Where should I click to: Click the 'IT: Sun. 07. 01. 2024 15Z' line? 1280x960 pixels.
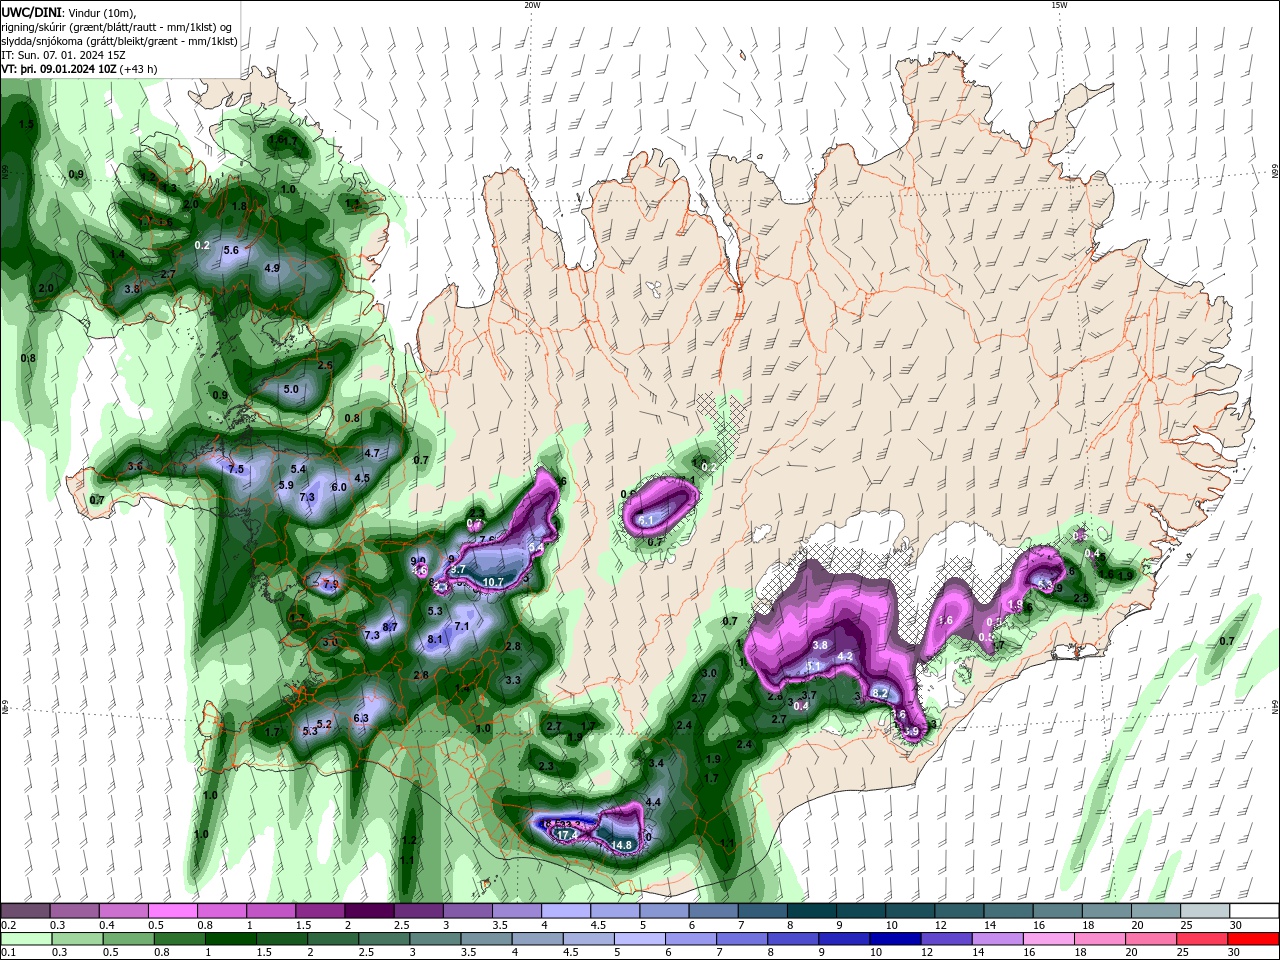(x=64, y=54)
